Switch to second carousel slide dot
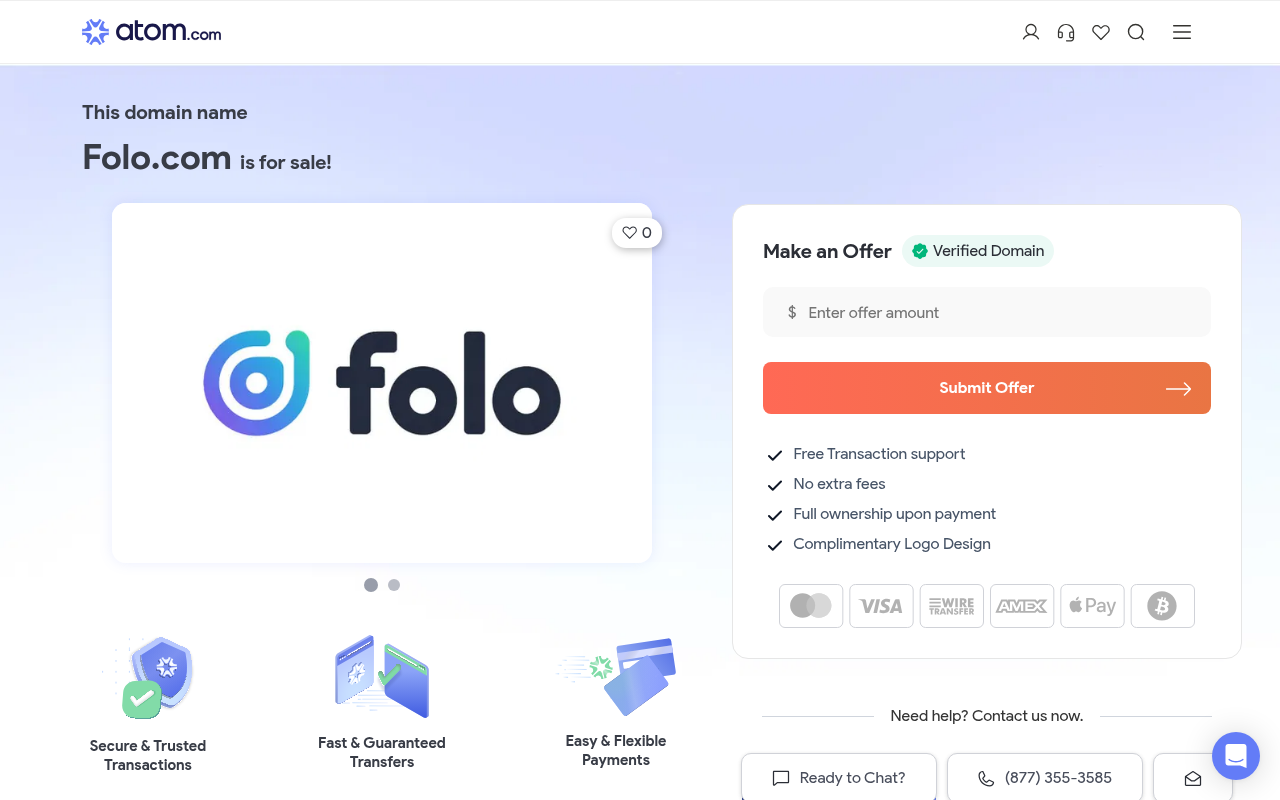This screenshot has width=1280, height=800. point(394,585)
